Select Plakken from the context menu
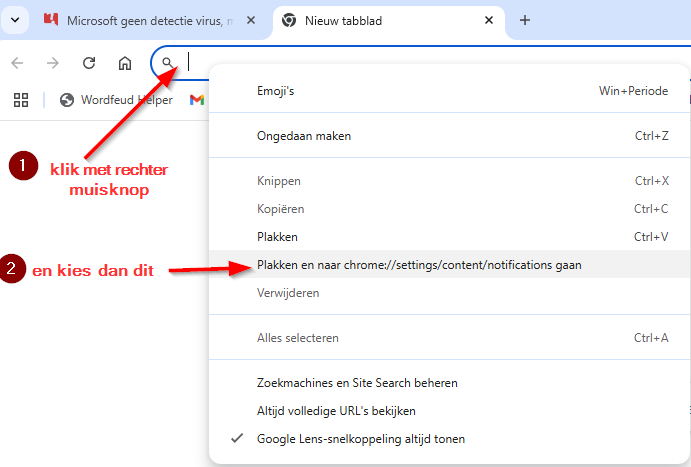691x467 pixels. tap(278, 237)
